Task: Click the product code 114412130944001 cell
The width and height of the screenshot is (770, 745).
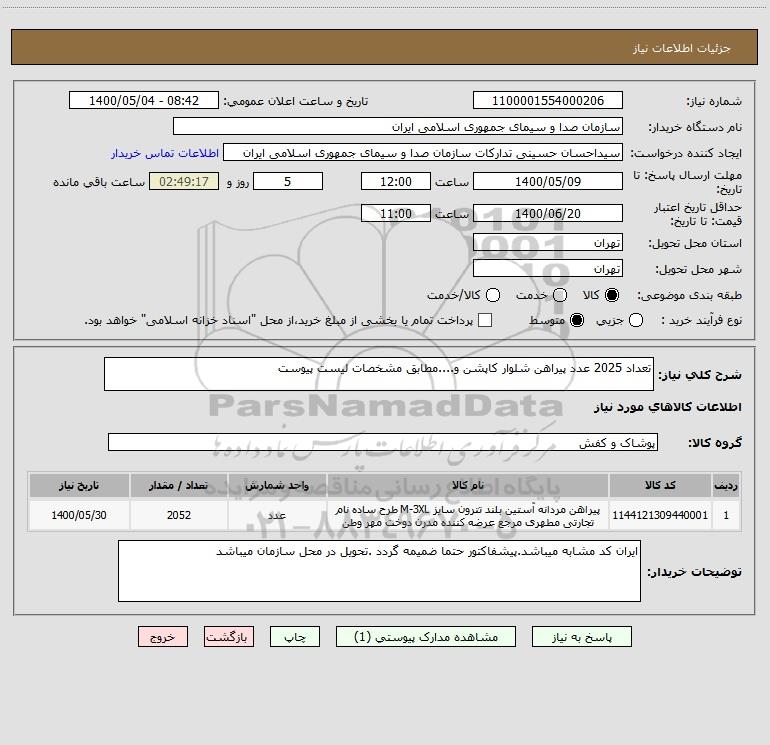Action: (x=660, y=515)
